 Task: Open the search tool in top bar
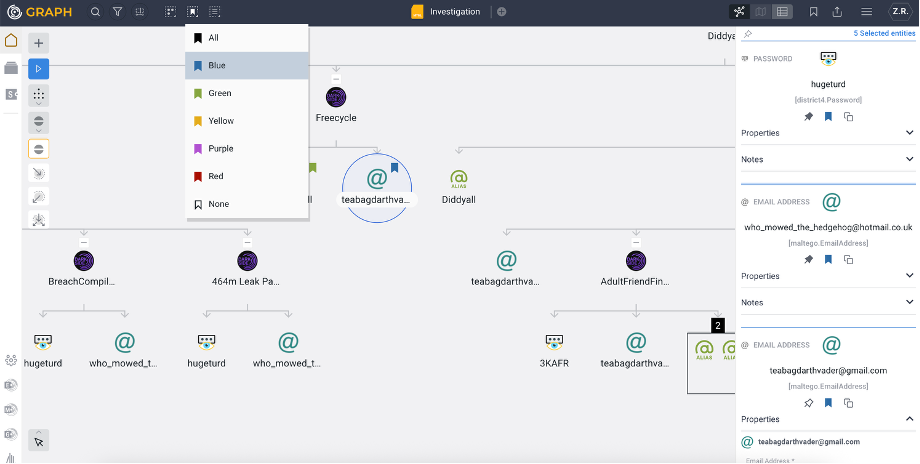pos(95,12)
